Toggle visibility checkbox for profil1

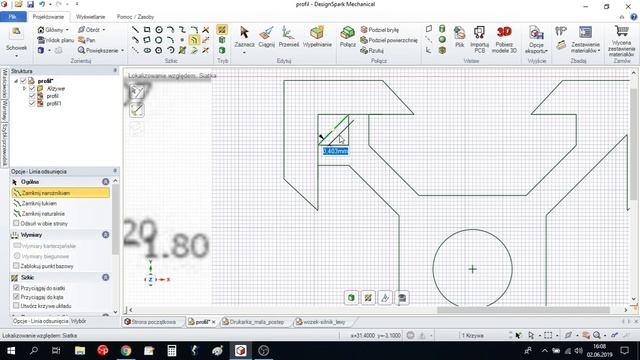tap(32, 104)
